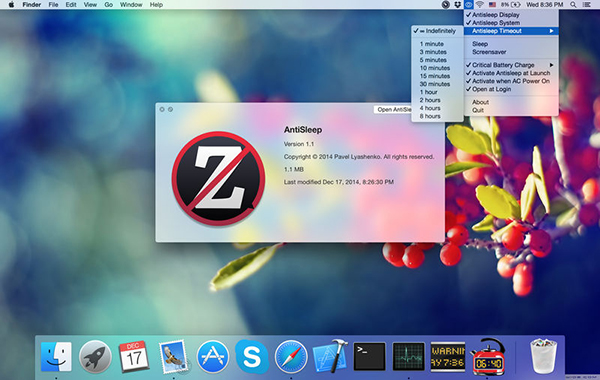This screenshot has width=600, height=380.
Task: Click the red kettle timer dock icon
Action: (x=488, y=356)
